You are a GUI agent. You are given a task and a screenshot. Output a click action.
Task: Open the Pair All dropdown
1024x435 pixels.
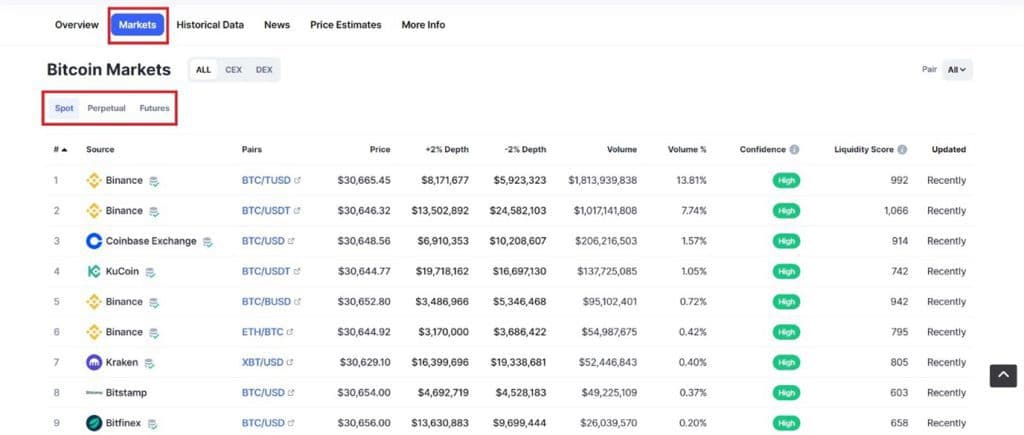coord(959,70)
